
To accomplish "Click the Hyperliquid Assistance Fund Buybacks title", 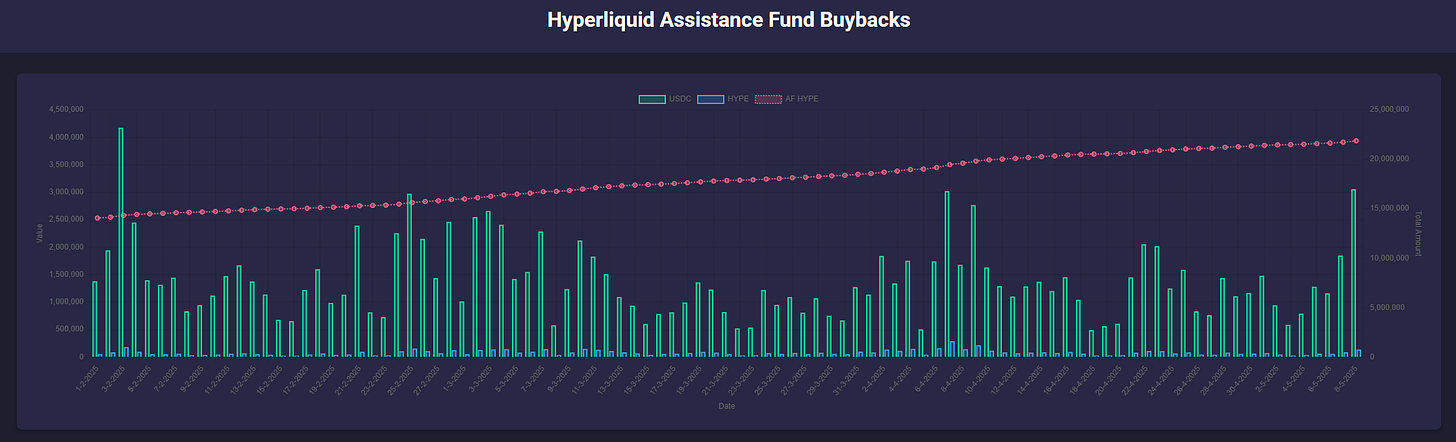I will click(728, 20).
